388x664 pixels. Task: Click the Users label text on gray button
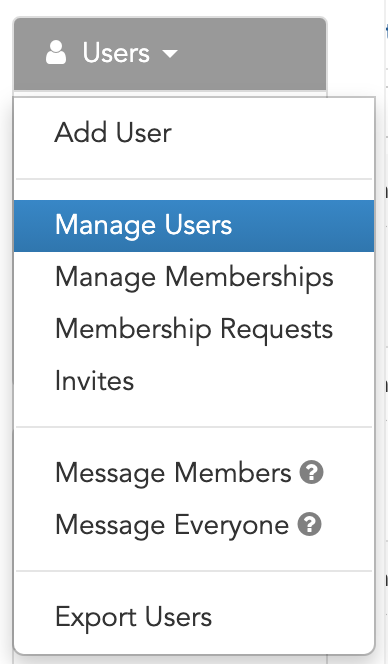[116, 53]
